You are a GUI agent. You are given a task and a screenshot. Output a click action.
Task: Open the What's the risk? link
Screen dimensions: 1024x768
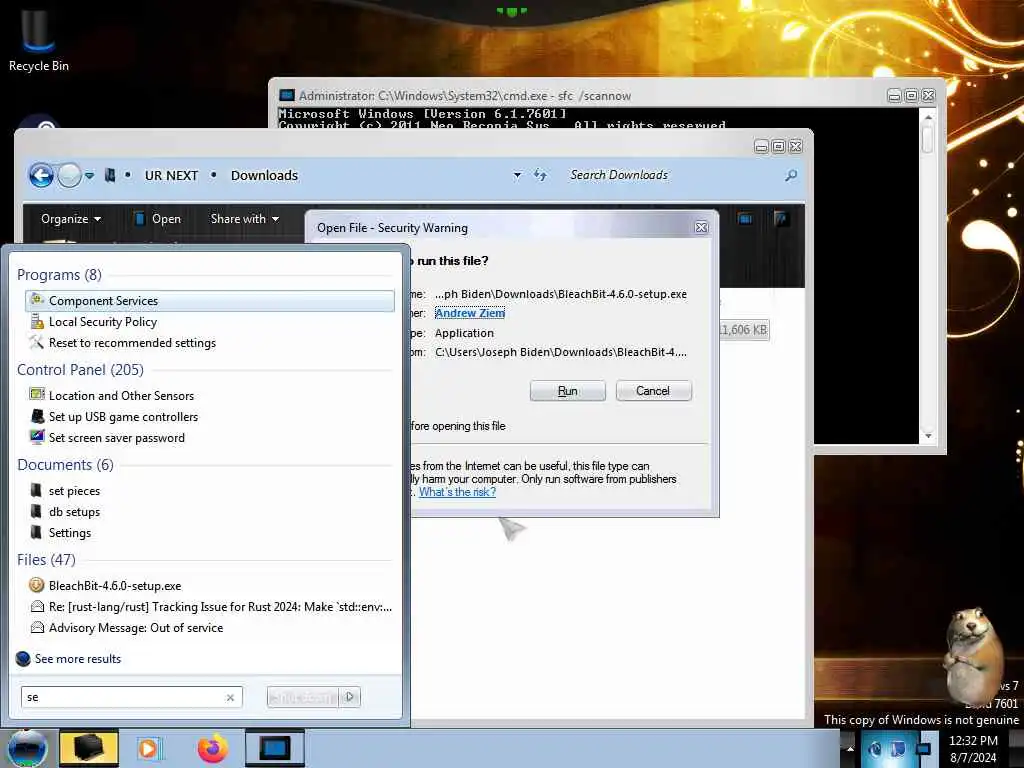pyautogui.click(x=457, y=492)
